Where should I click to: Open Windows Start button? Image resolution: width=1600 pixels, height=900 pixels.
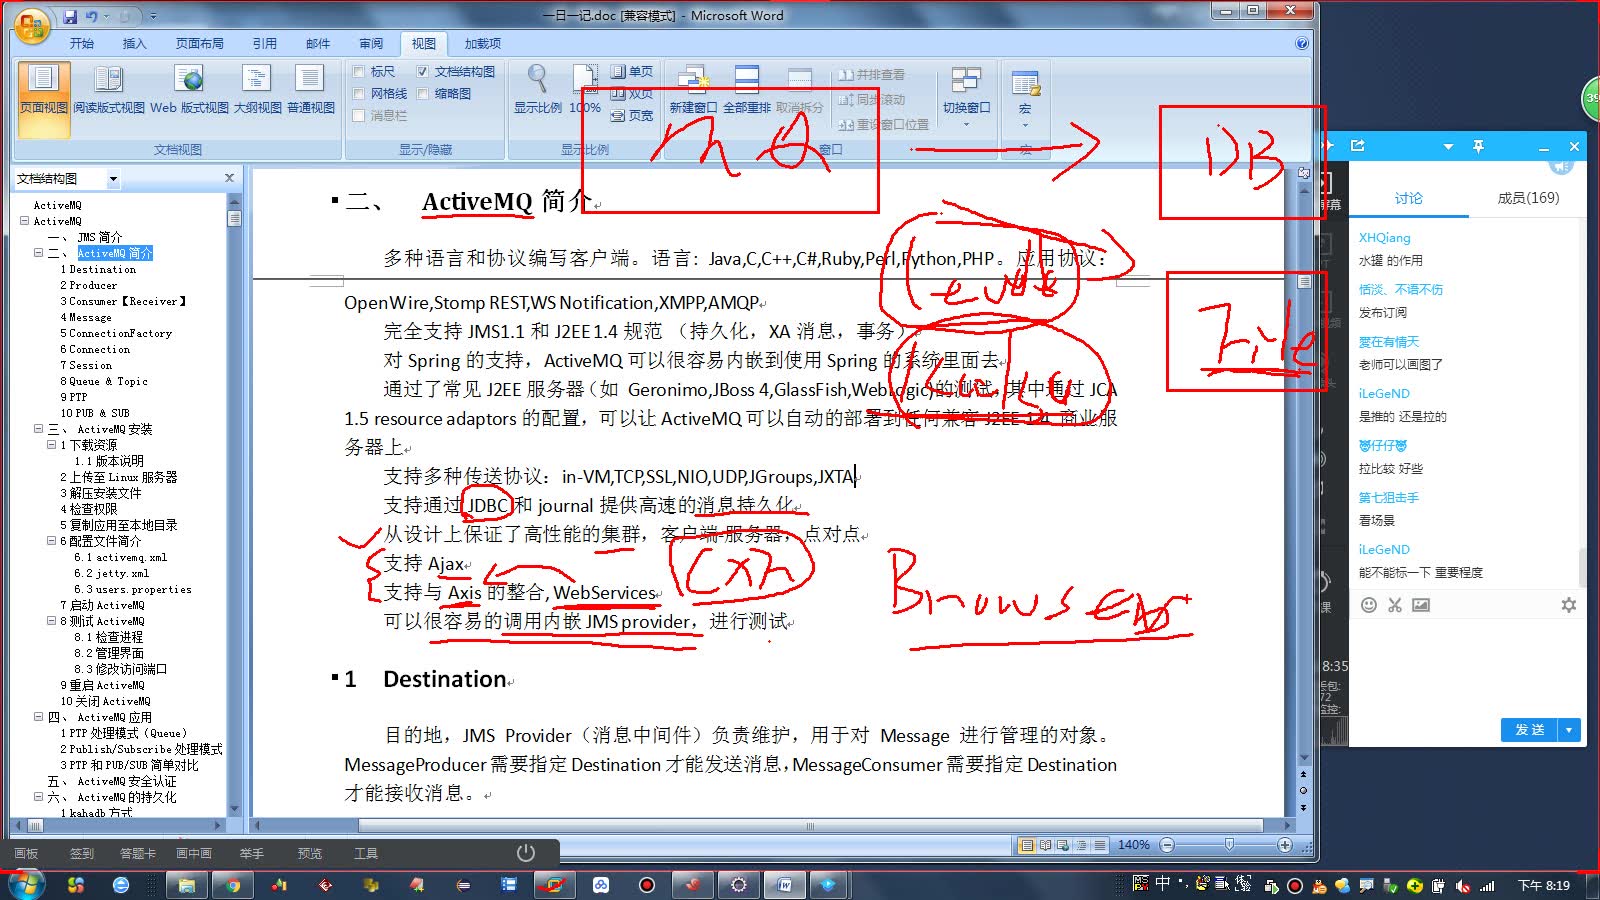pyautogui.click(x=27, y=884)
